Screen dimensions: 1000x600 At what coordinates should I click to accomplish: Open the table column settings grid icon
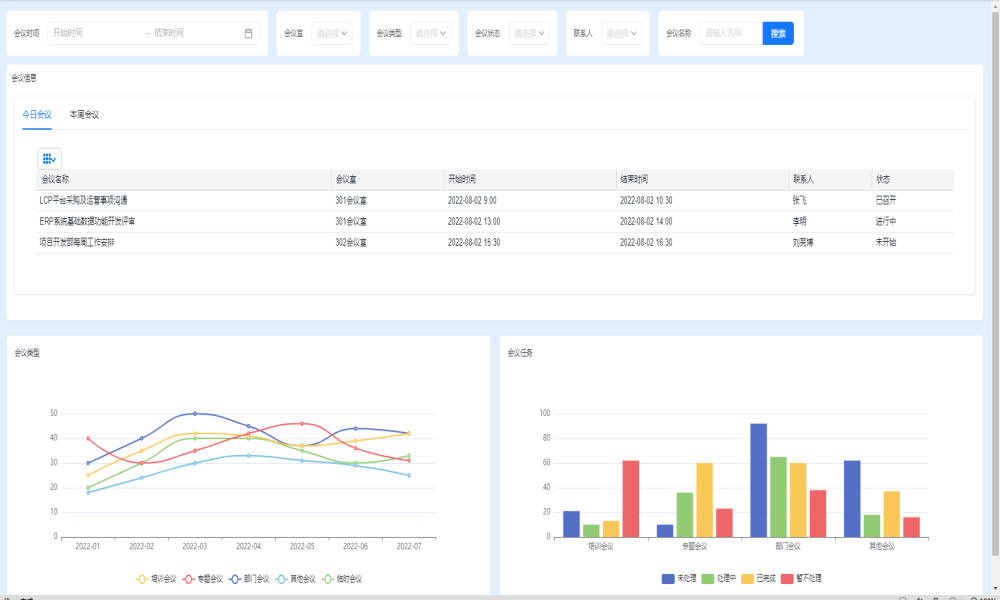tap(49, 159)
